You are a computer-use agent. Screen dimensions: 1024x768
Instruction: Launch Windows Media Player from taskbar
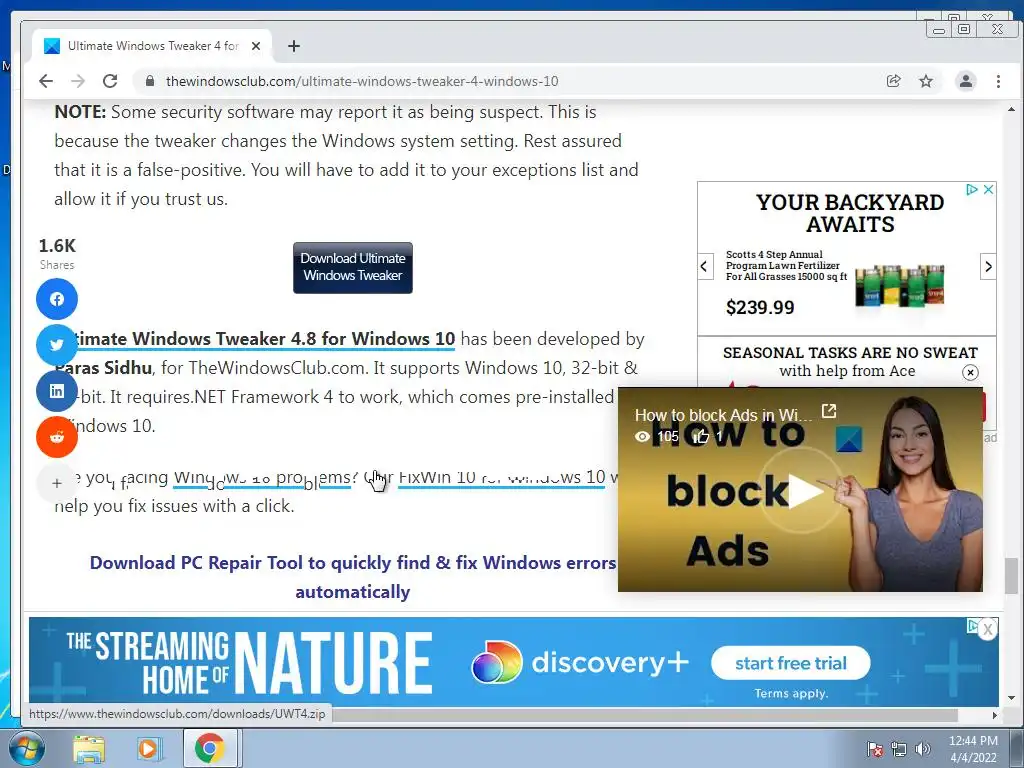148,748
